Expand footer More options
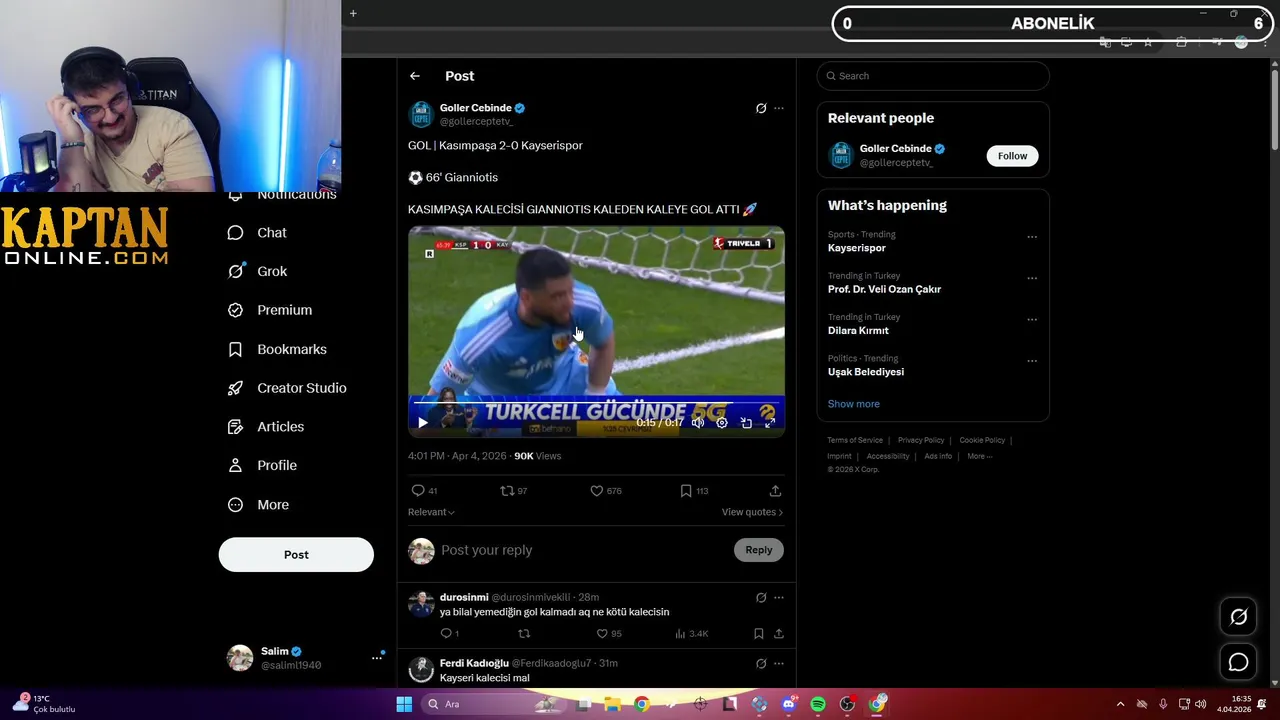This screenshot has height=720, width=1280. click(979, 456)
